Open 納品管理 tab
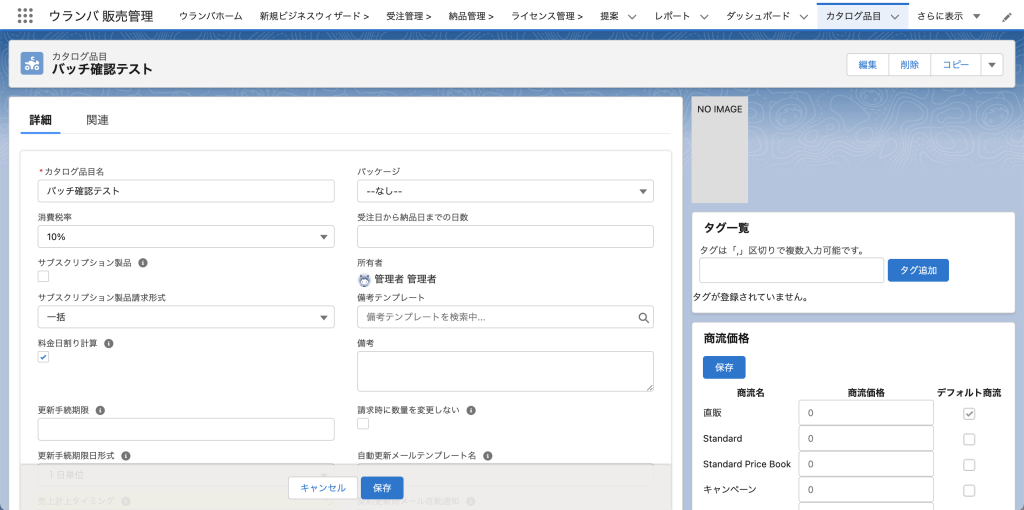This screenshot has height=510, width=1024. (471, 16)
